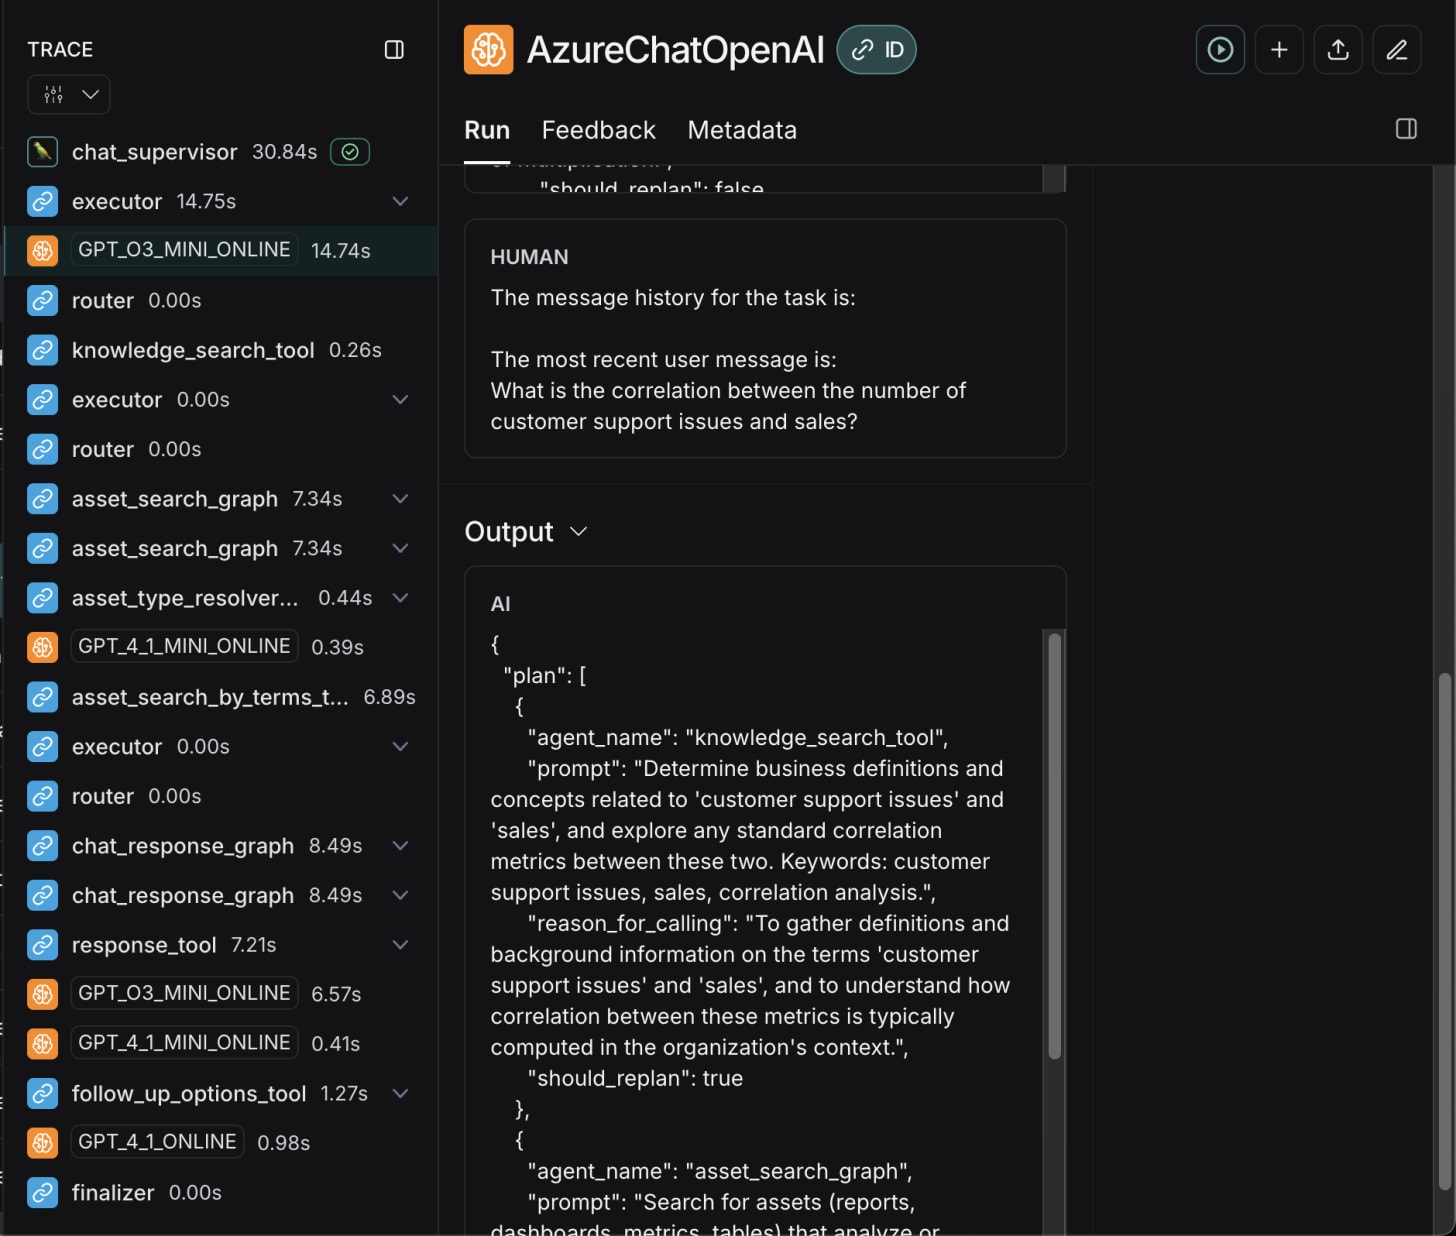The height and width of the screenshot is (1236, 1456).
Task: Click the HUMAN message text block
Action: pos(765,339)
